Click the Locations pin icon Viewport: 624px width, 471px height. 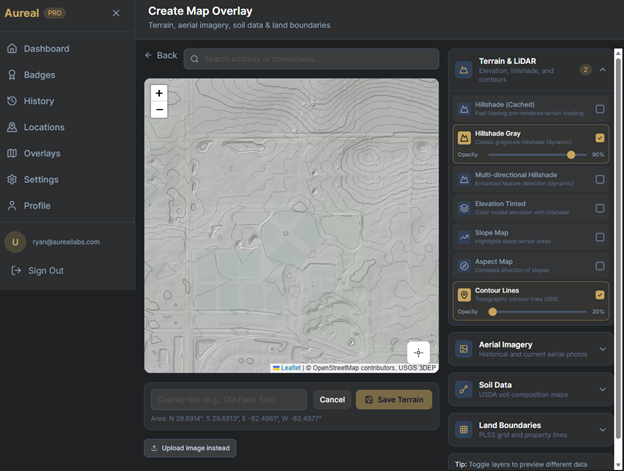tap(12, 127)
